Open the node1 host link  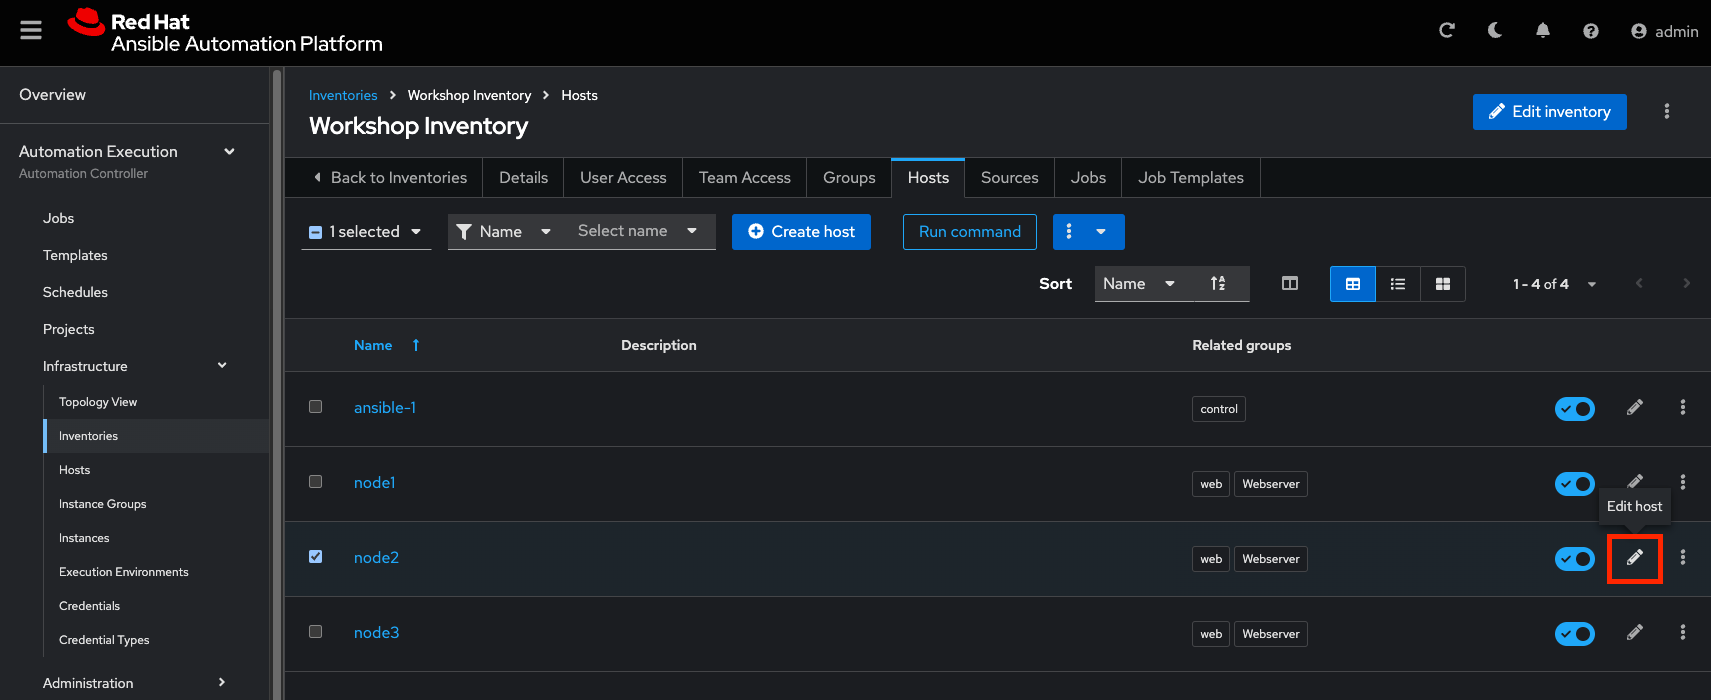point(374,483)
